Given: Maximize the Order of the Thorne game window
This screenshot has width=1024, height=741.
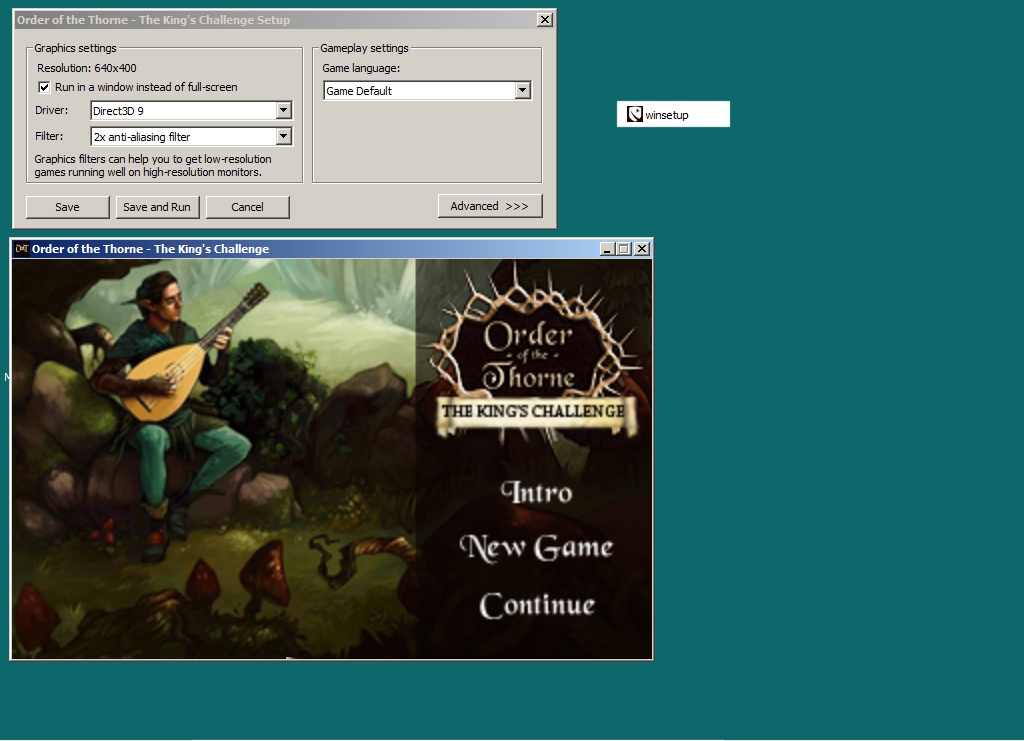Looking at the screenshot, I should [624, 249].
